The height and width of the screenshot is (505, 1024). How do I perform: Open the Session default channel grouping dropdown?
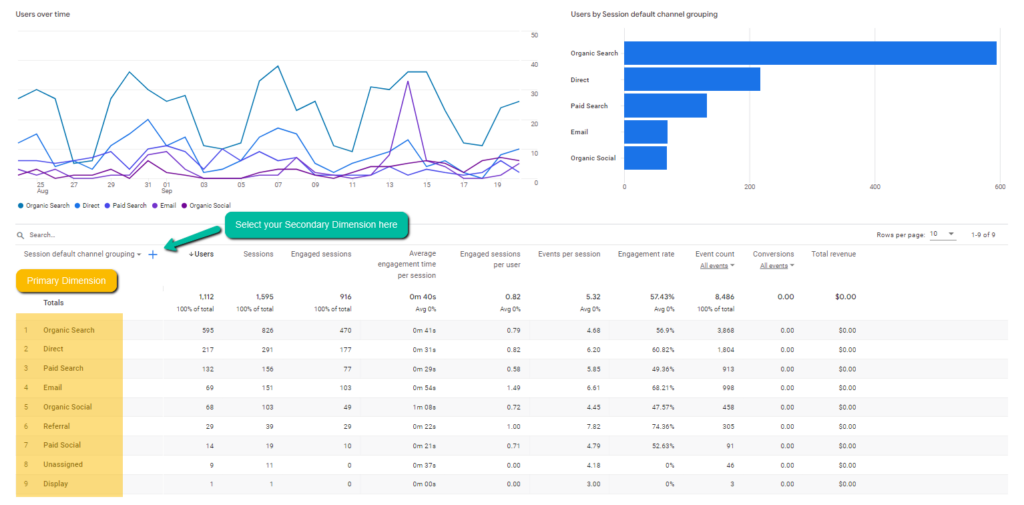pos(82,254)
